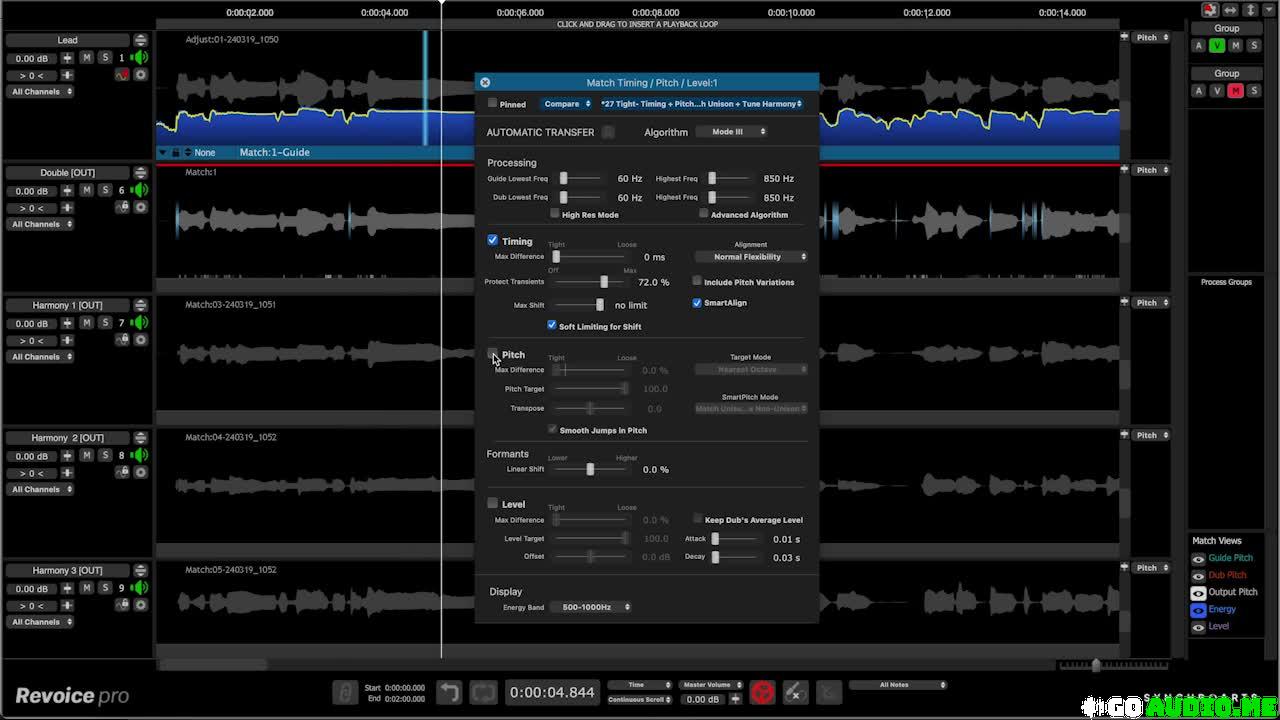Click the pencil delete tool icon

tap(795, 692)
